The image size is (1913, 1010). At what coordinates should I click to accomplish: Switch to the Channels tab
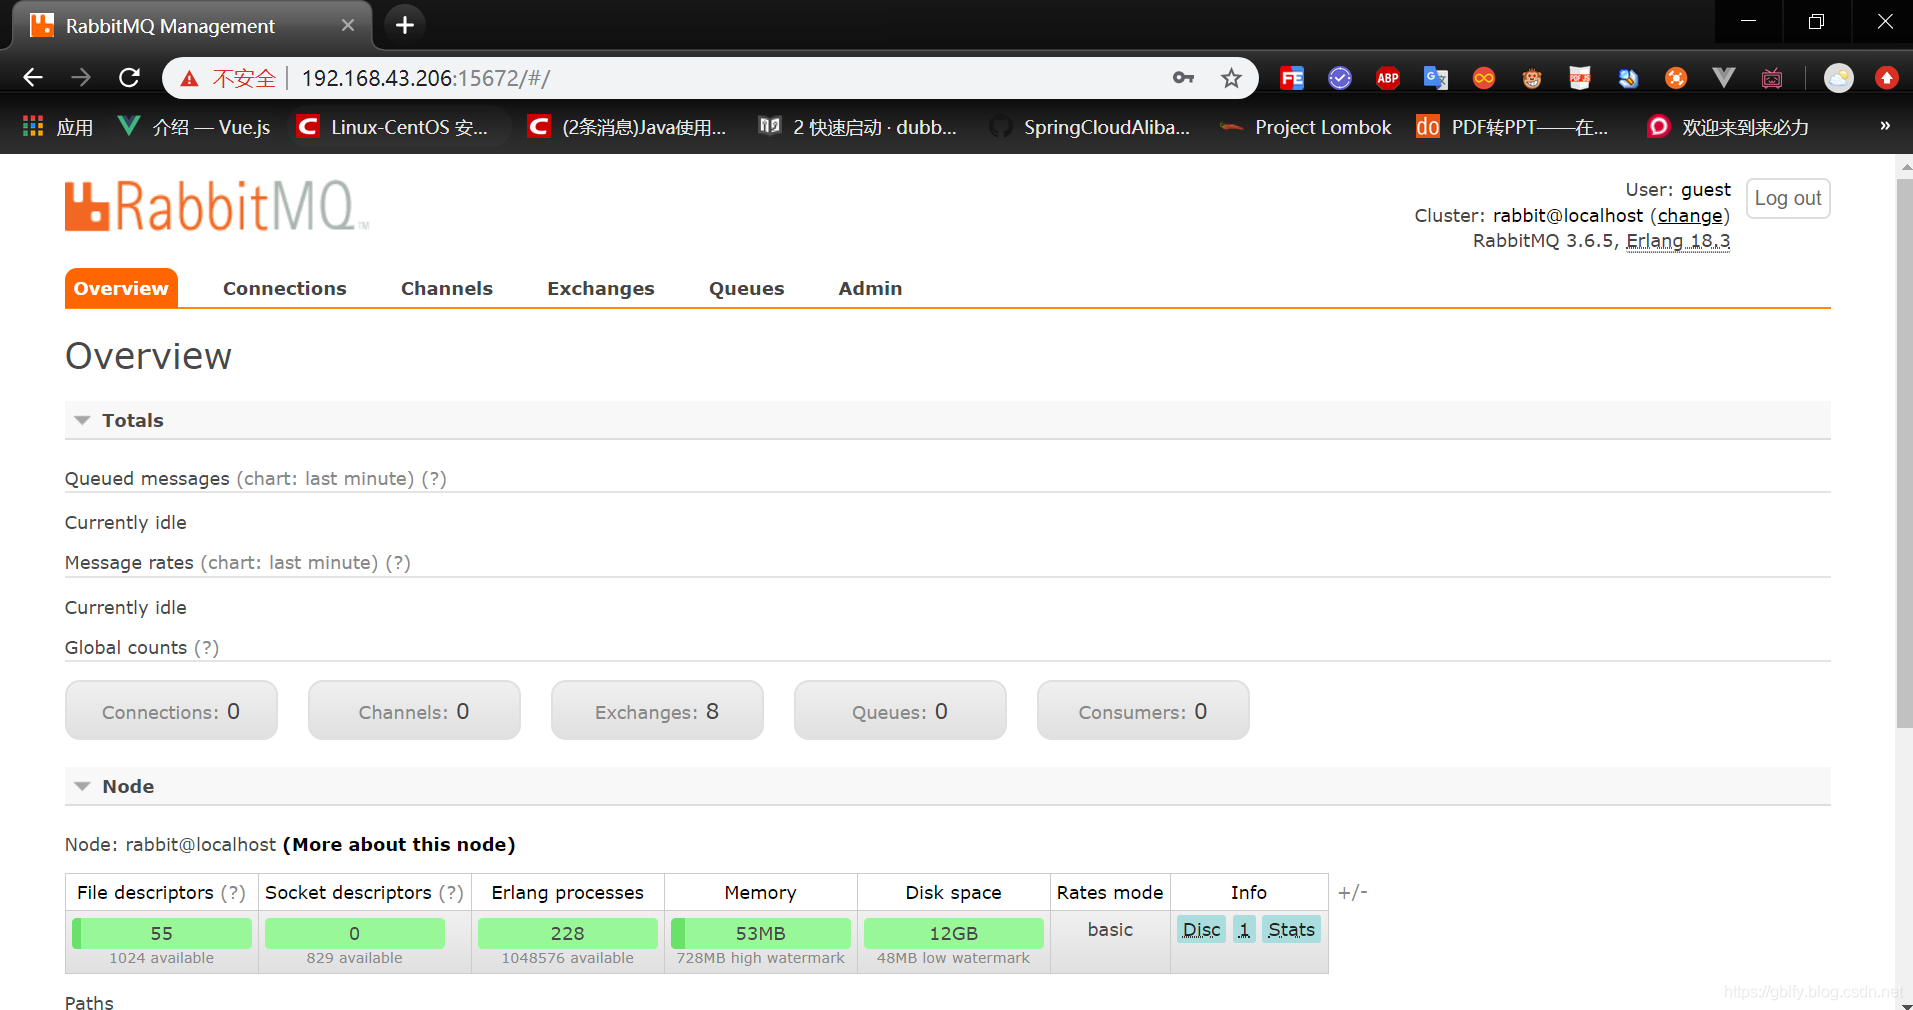447,288
